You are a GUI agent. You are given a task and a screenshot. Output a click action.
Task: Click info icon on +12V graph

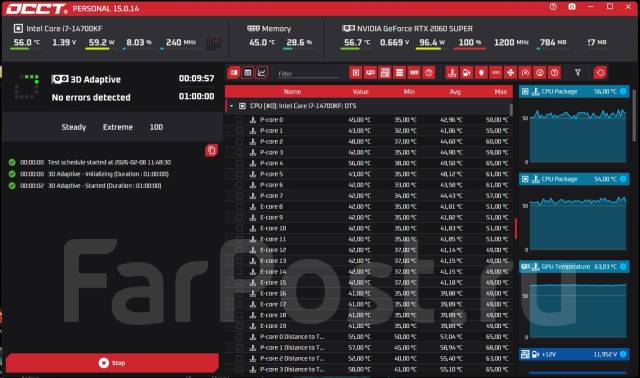pyautogui.click(x=623, y=354)
